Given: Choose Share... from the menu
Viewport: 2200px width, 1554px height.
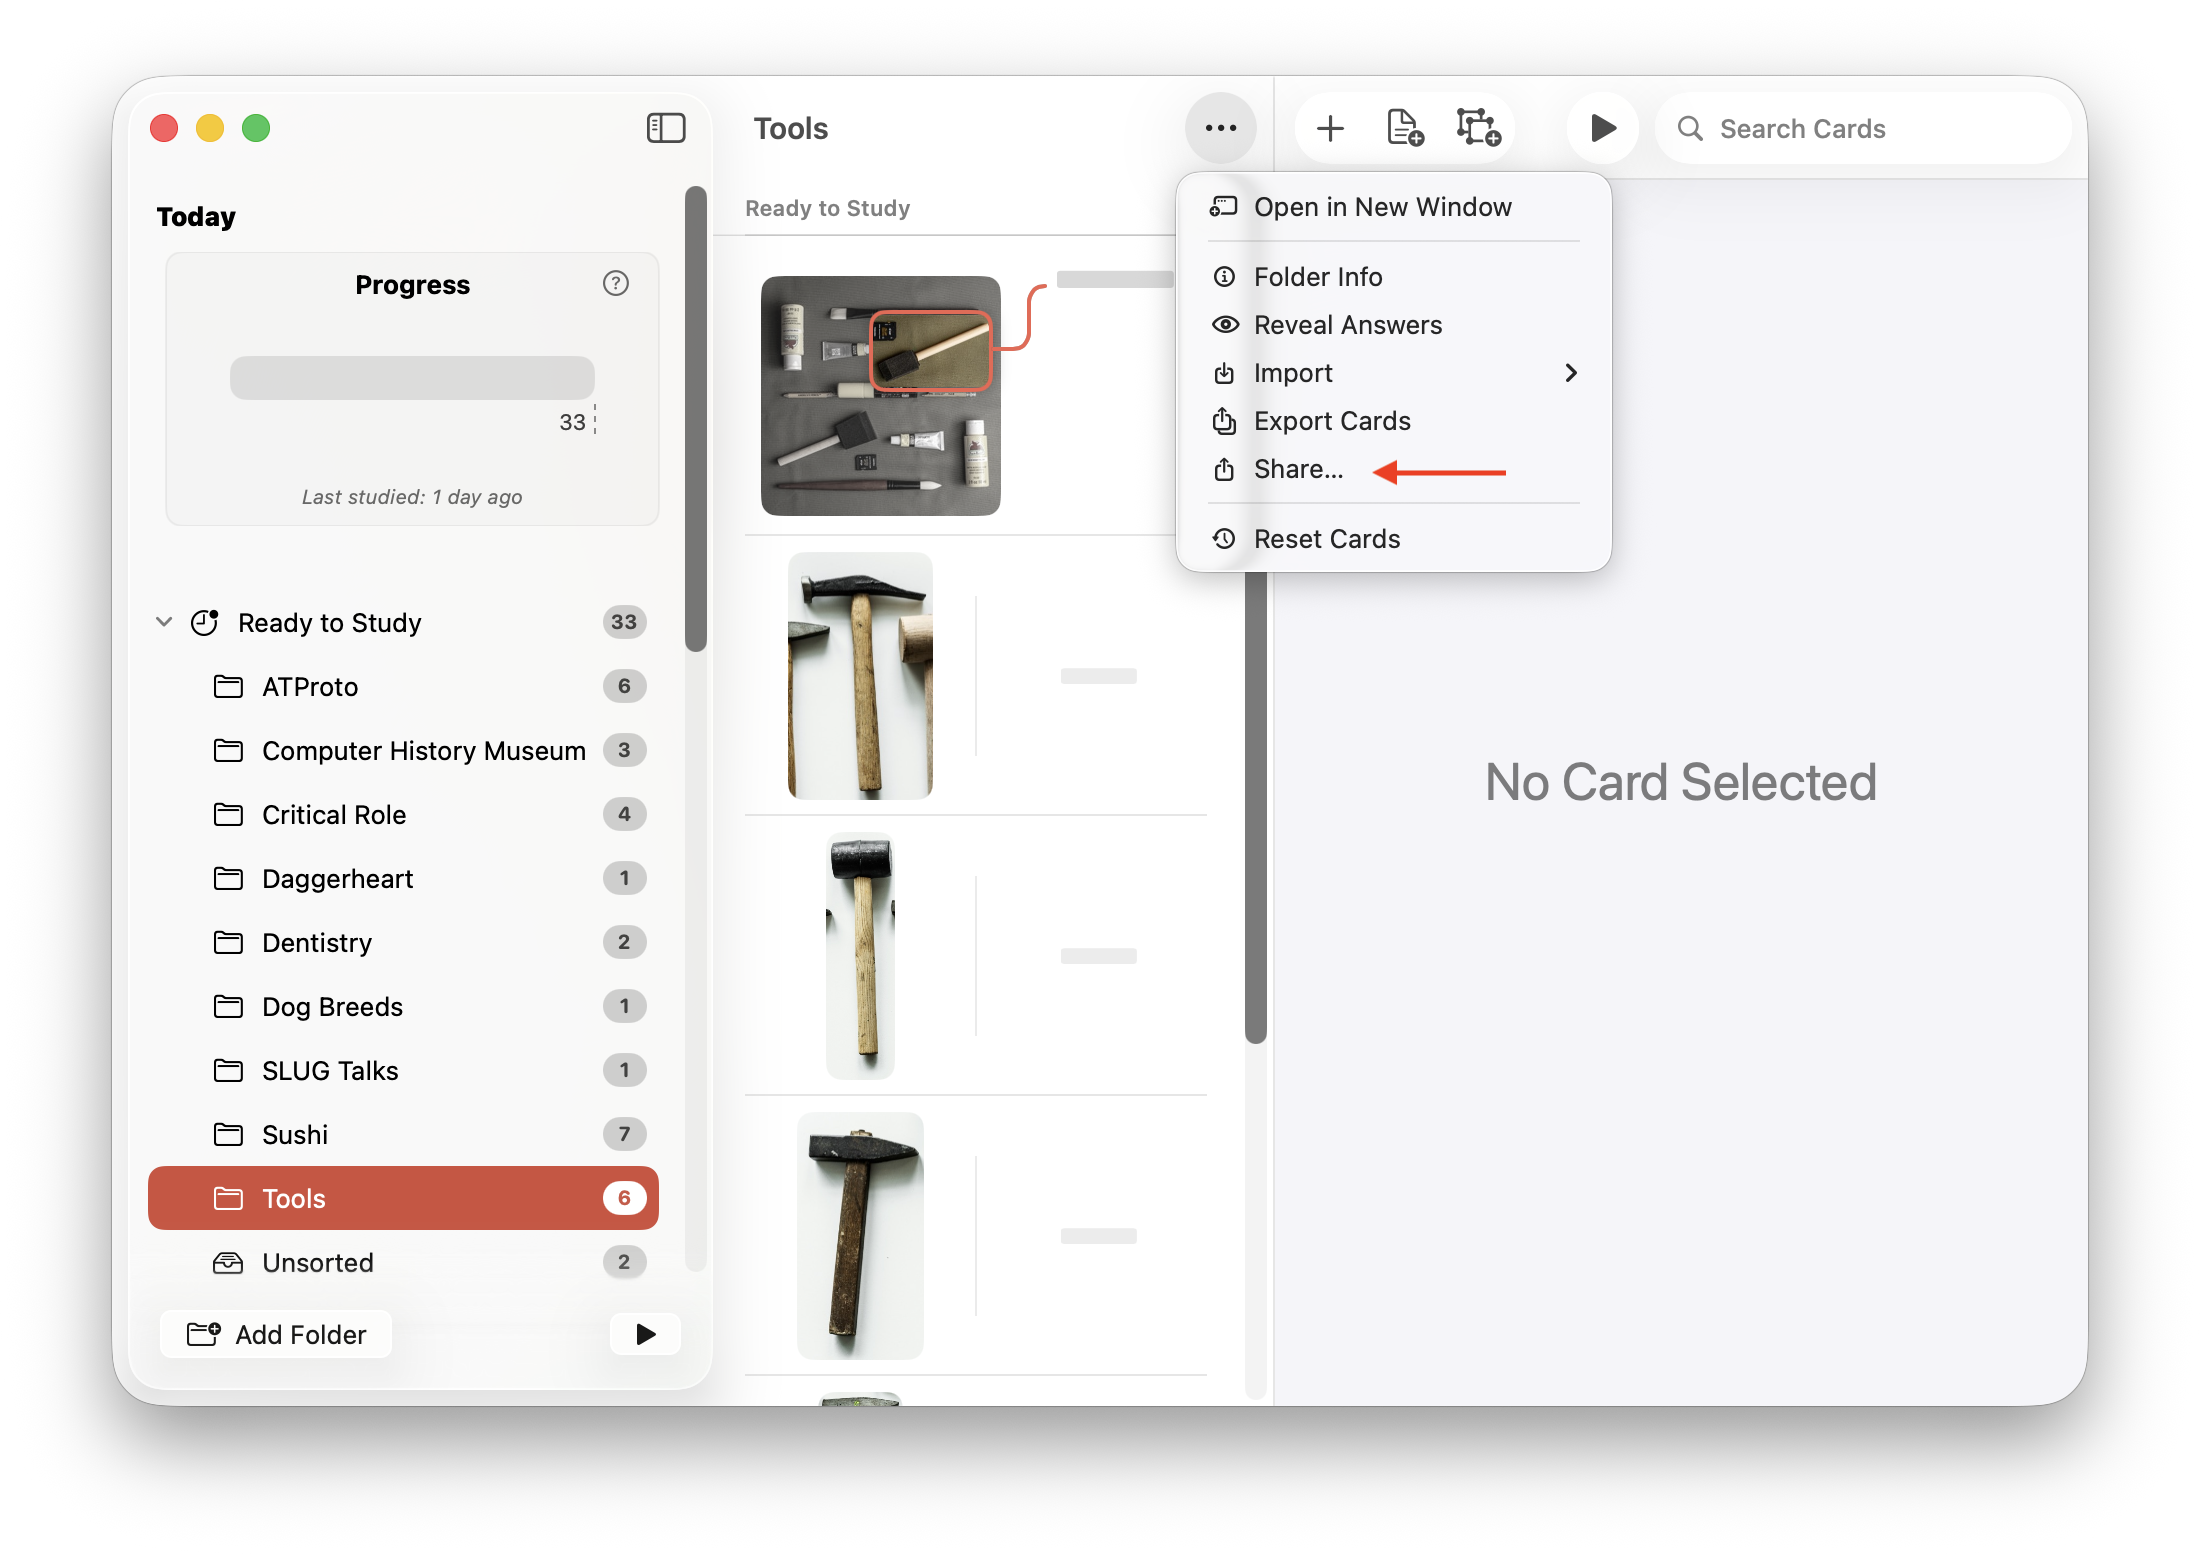Looking at the screenshot, I should (x=1297, y=469).
